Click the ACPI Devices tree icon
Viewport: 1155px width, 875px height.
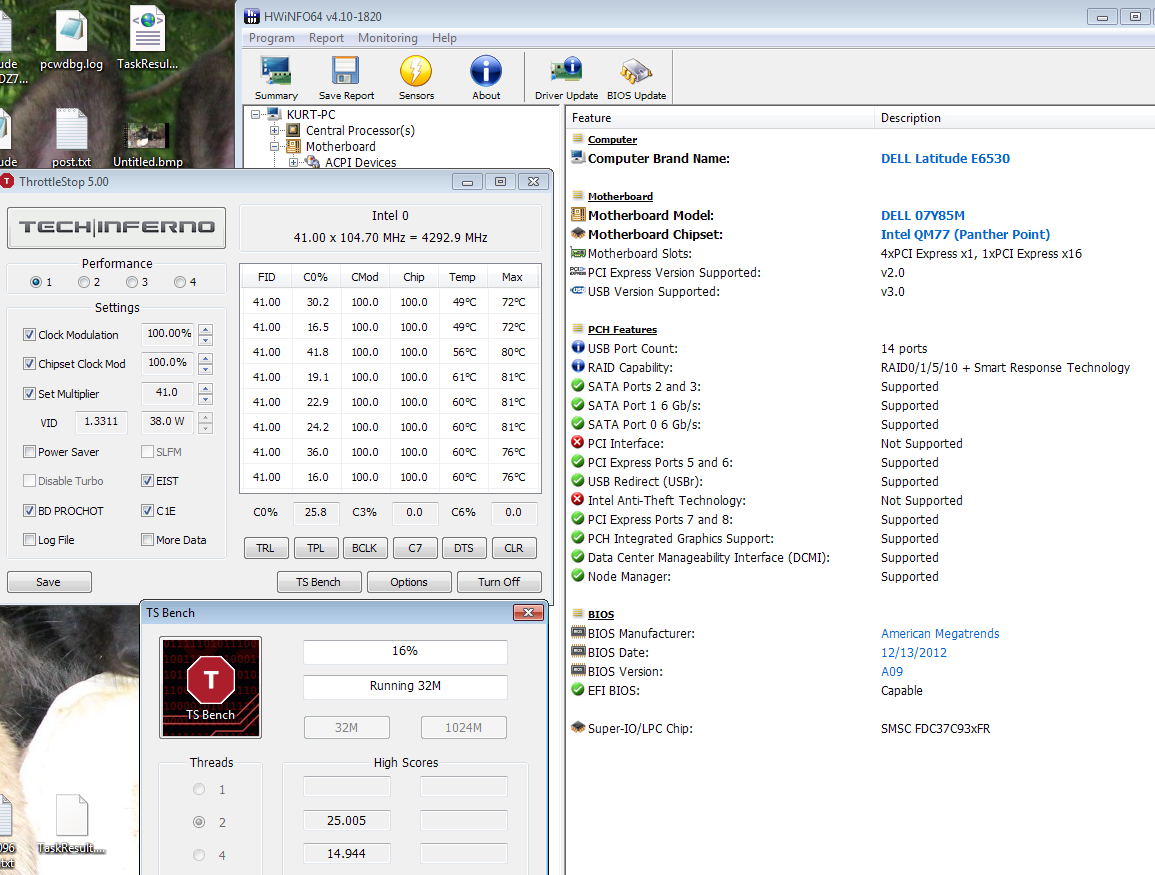[312, 162]
